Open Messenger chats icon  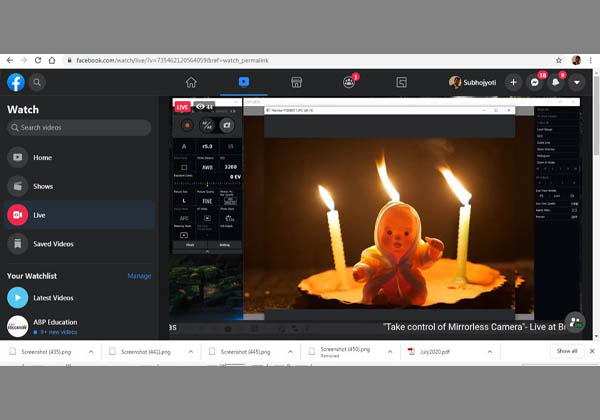[x=535, y=82]
